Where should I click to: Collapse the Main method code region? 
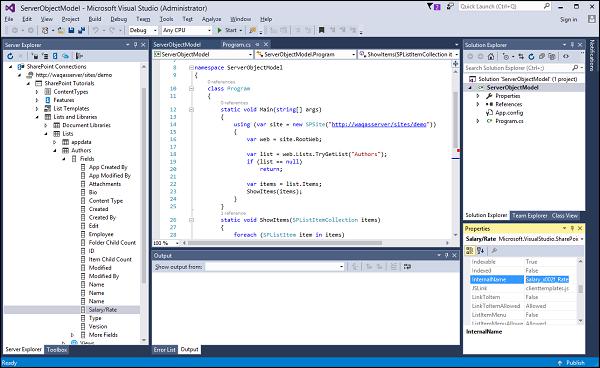(x=191, y=109)
